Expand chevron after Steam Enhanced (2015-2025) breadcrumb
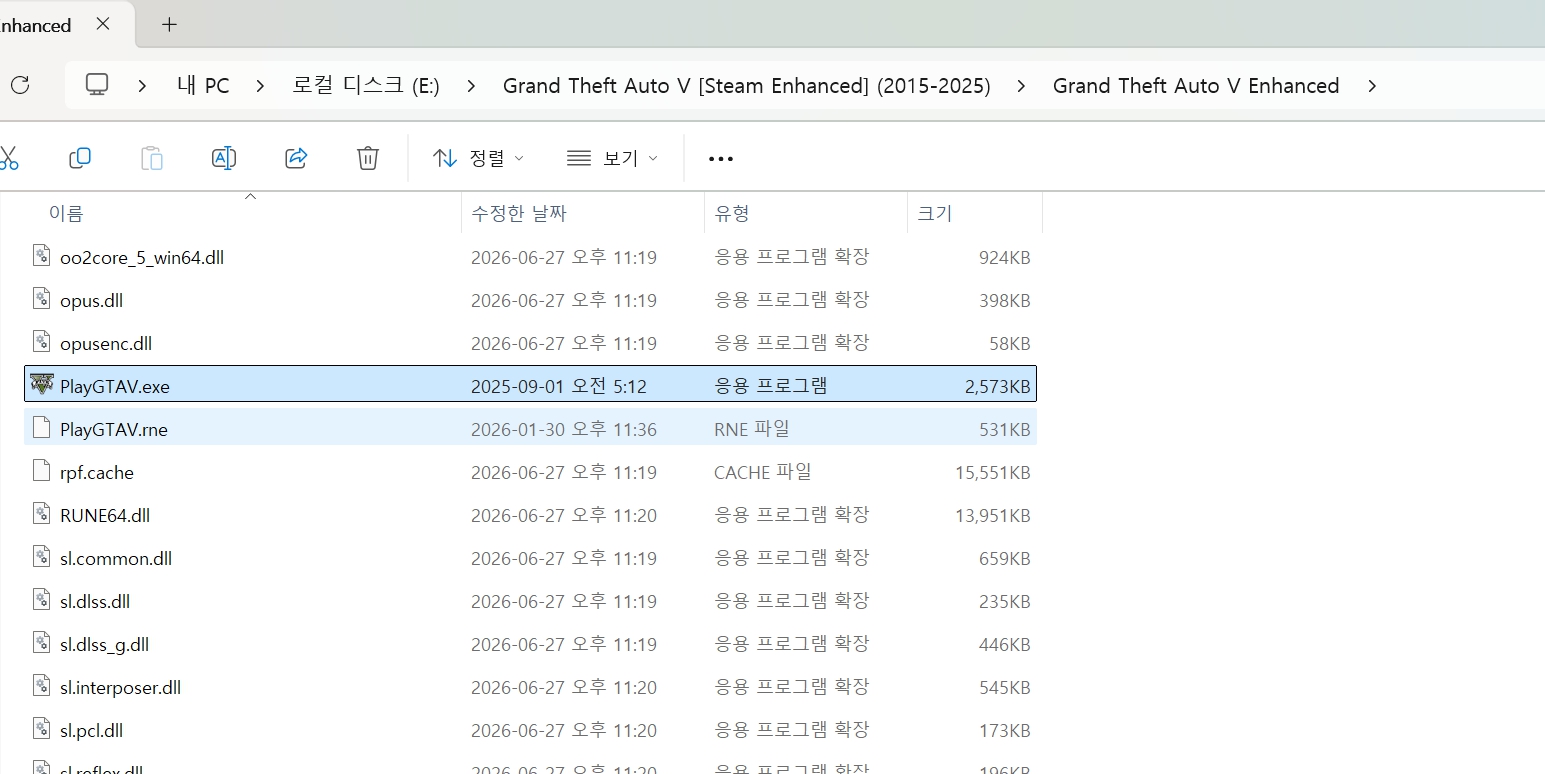The width and height of the screenshot is (1545, 774). tap(1021, 86)
